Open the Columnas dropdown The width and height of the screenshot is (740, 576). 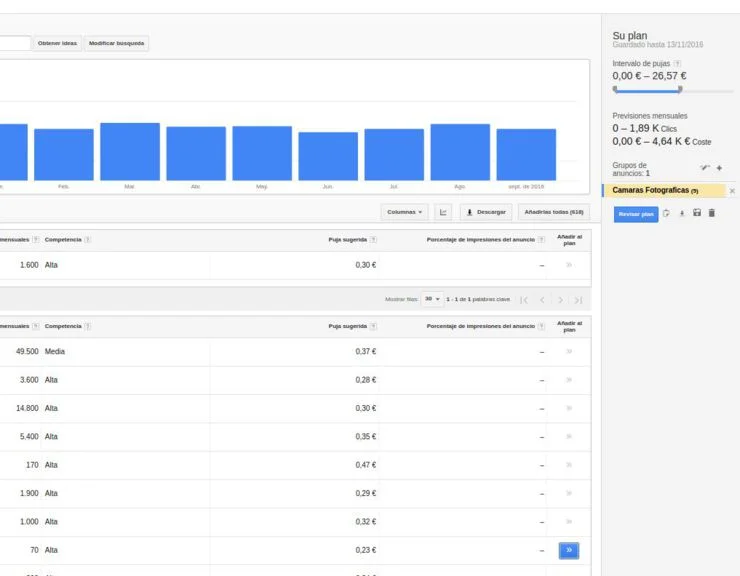pyautogui.click(x=405, y=212)
